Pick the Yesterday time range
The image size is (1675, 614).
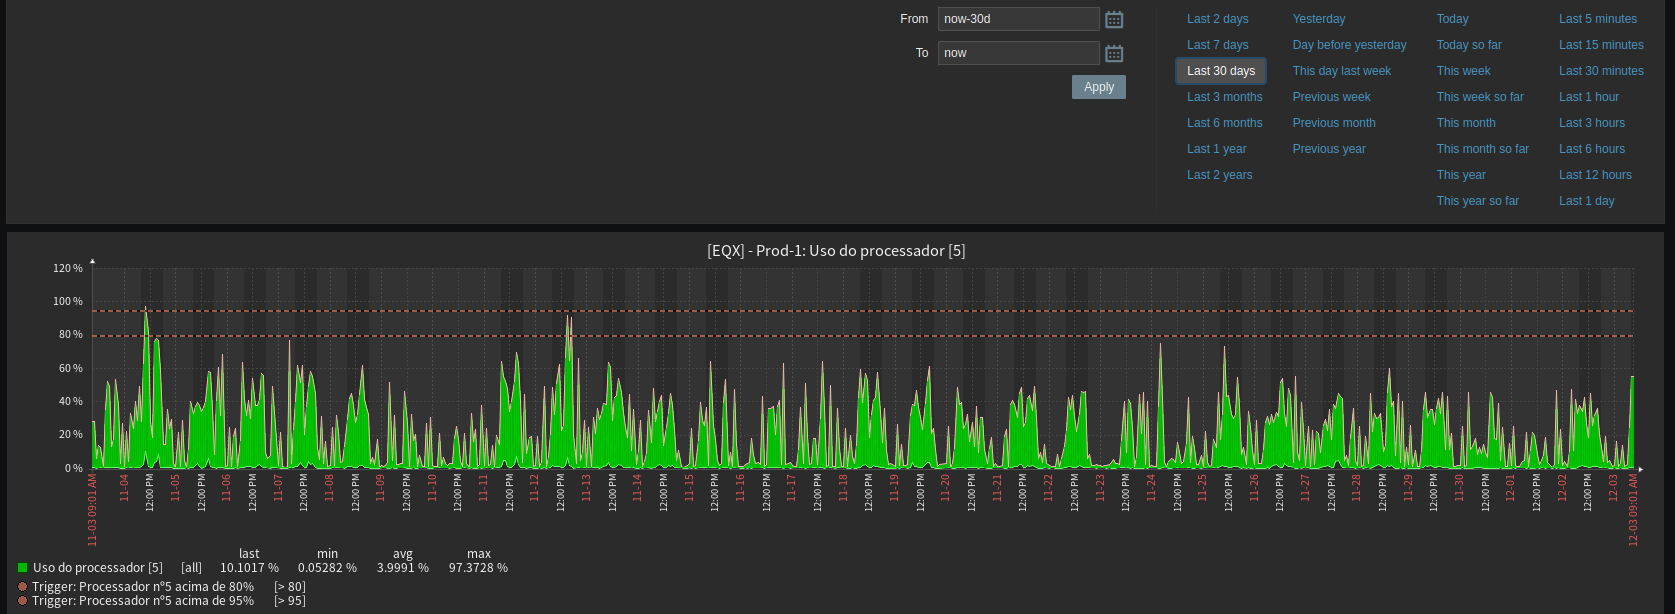[x=1318, y=19]
